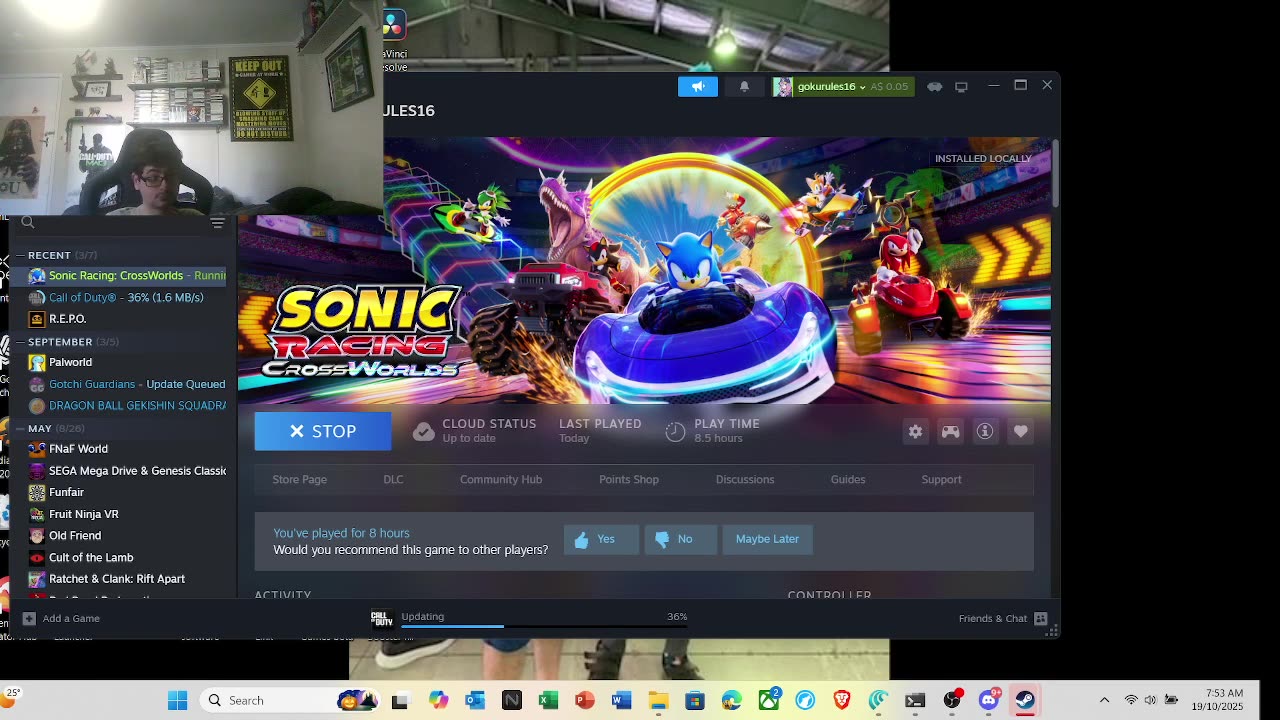Click the Cloud Status indicator
This screenshot has width=1280, height=720.
pyautogui.click(x=475, y=431)
